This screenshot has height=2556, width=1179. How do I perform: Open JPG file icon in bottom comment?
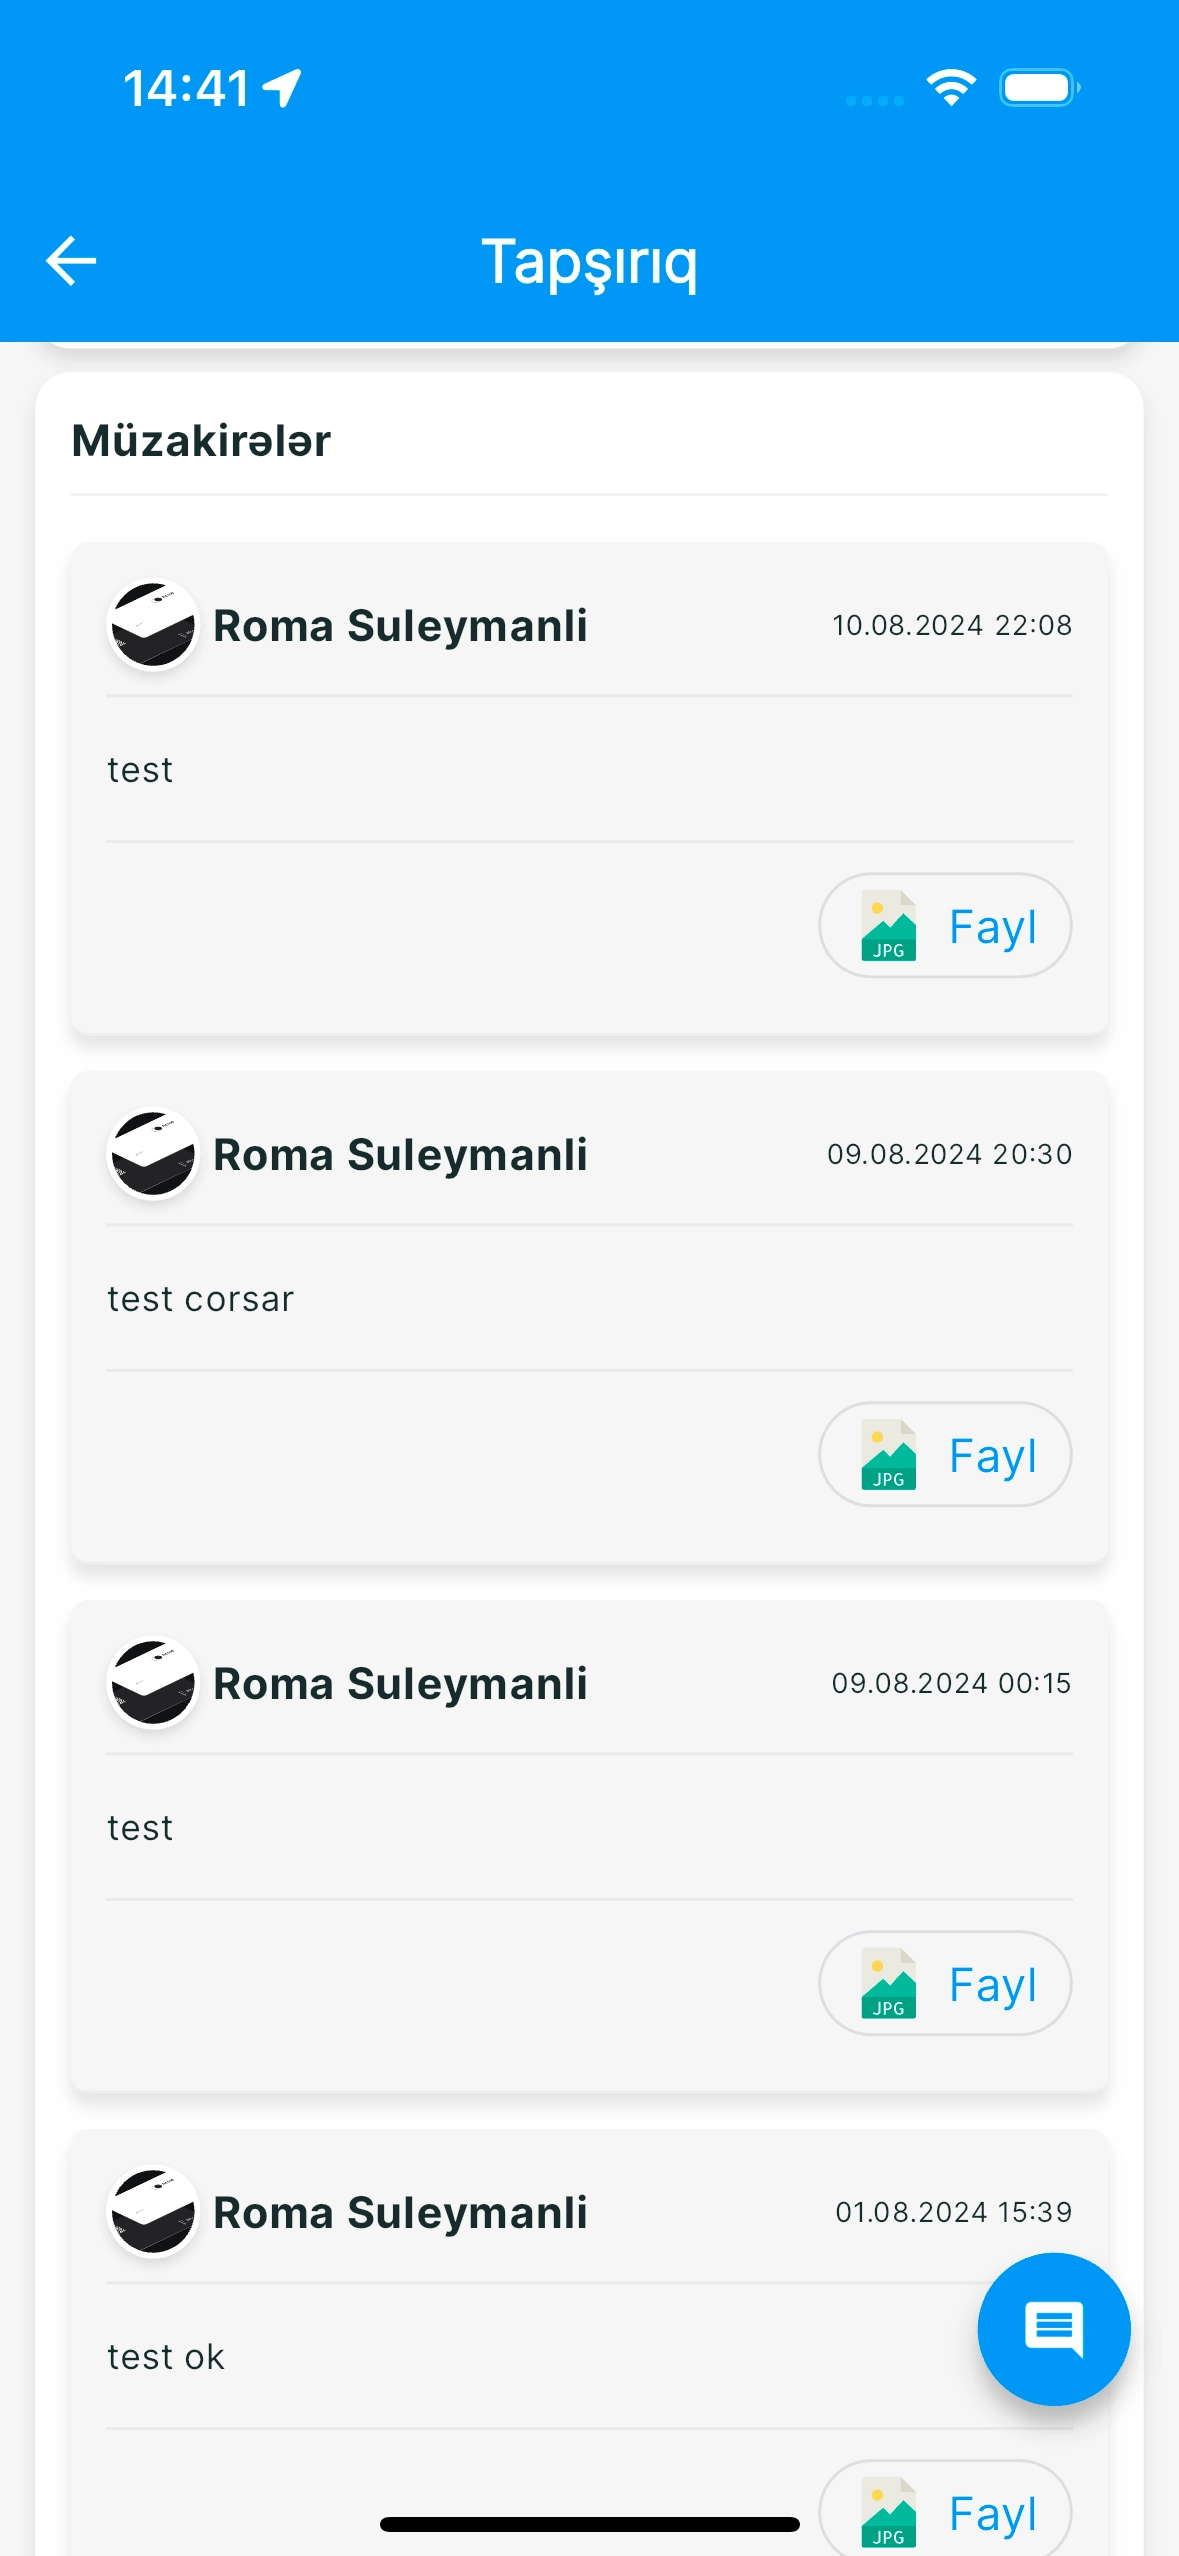[x=888, y=2512]
